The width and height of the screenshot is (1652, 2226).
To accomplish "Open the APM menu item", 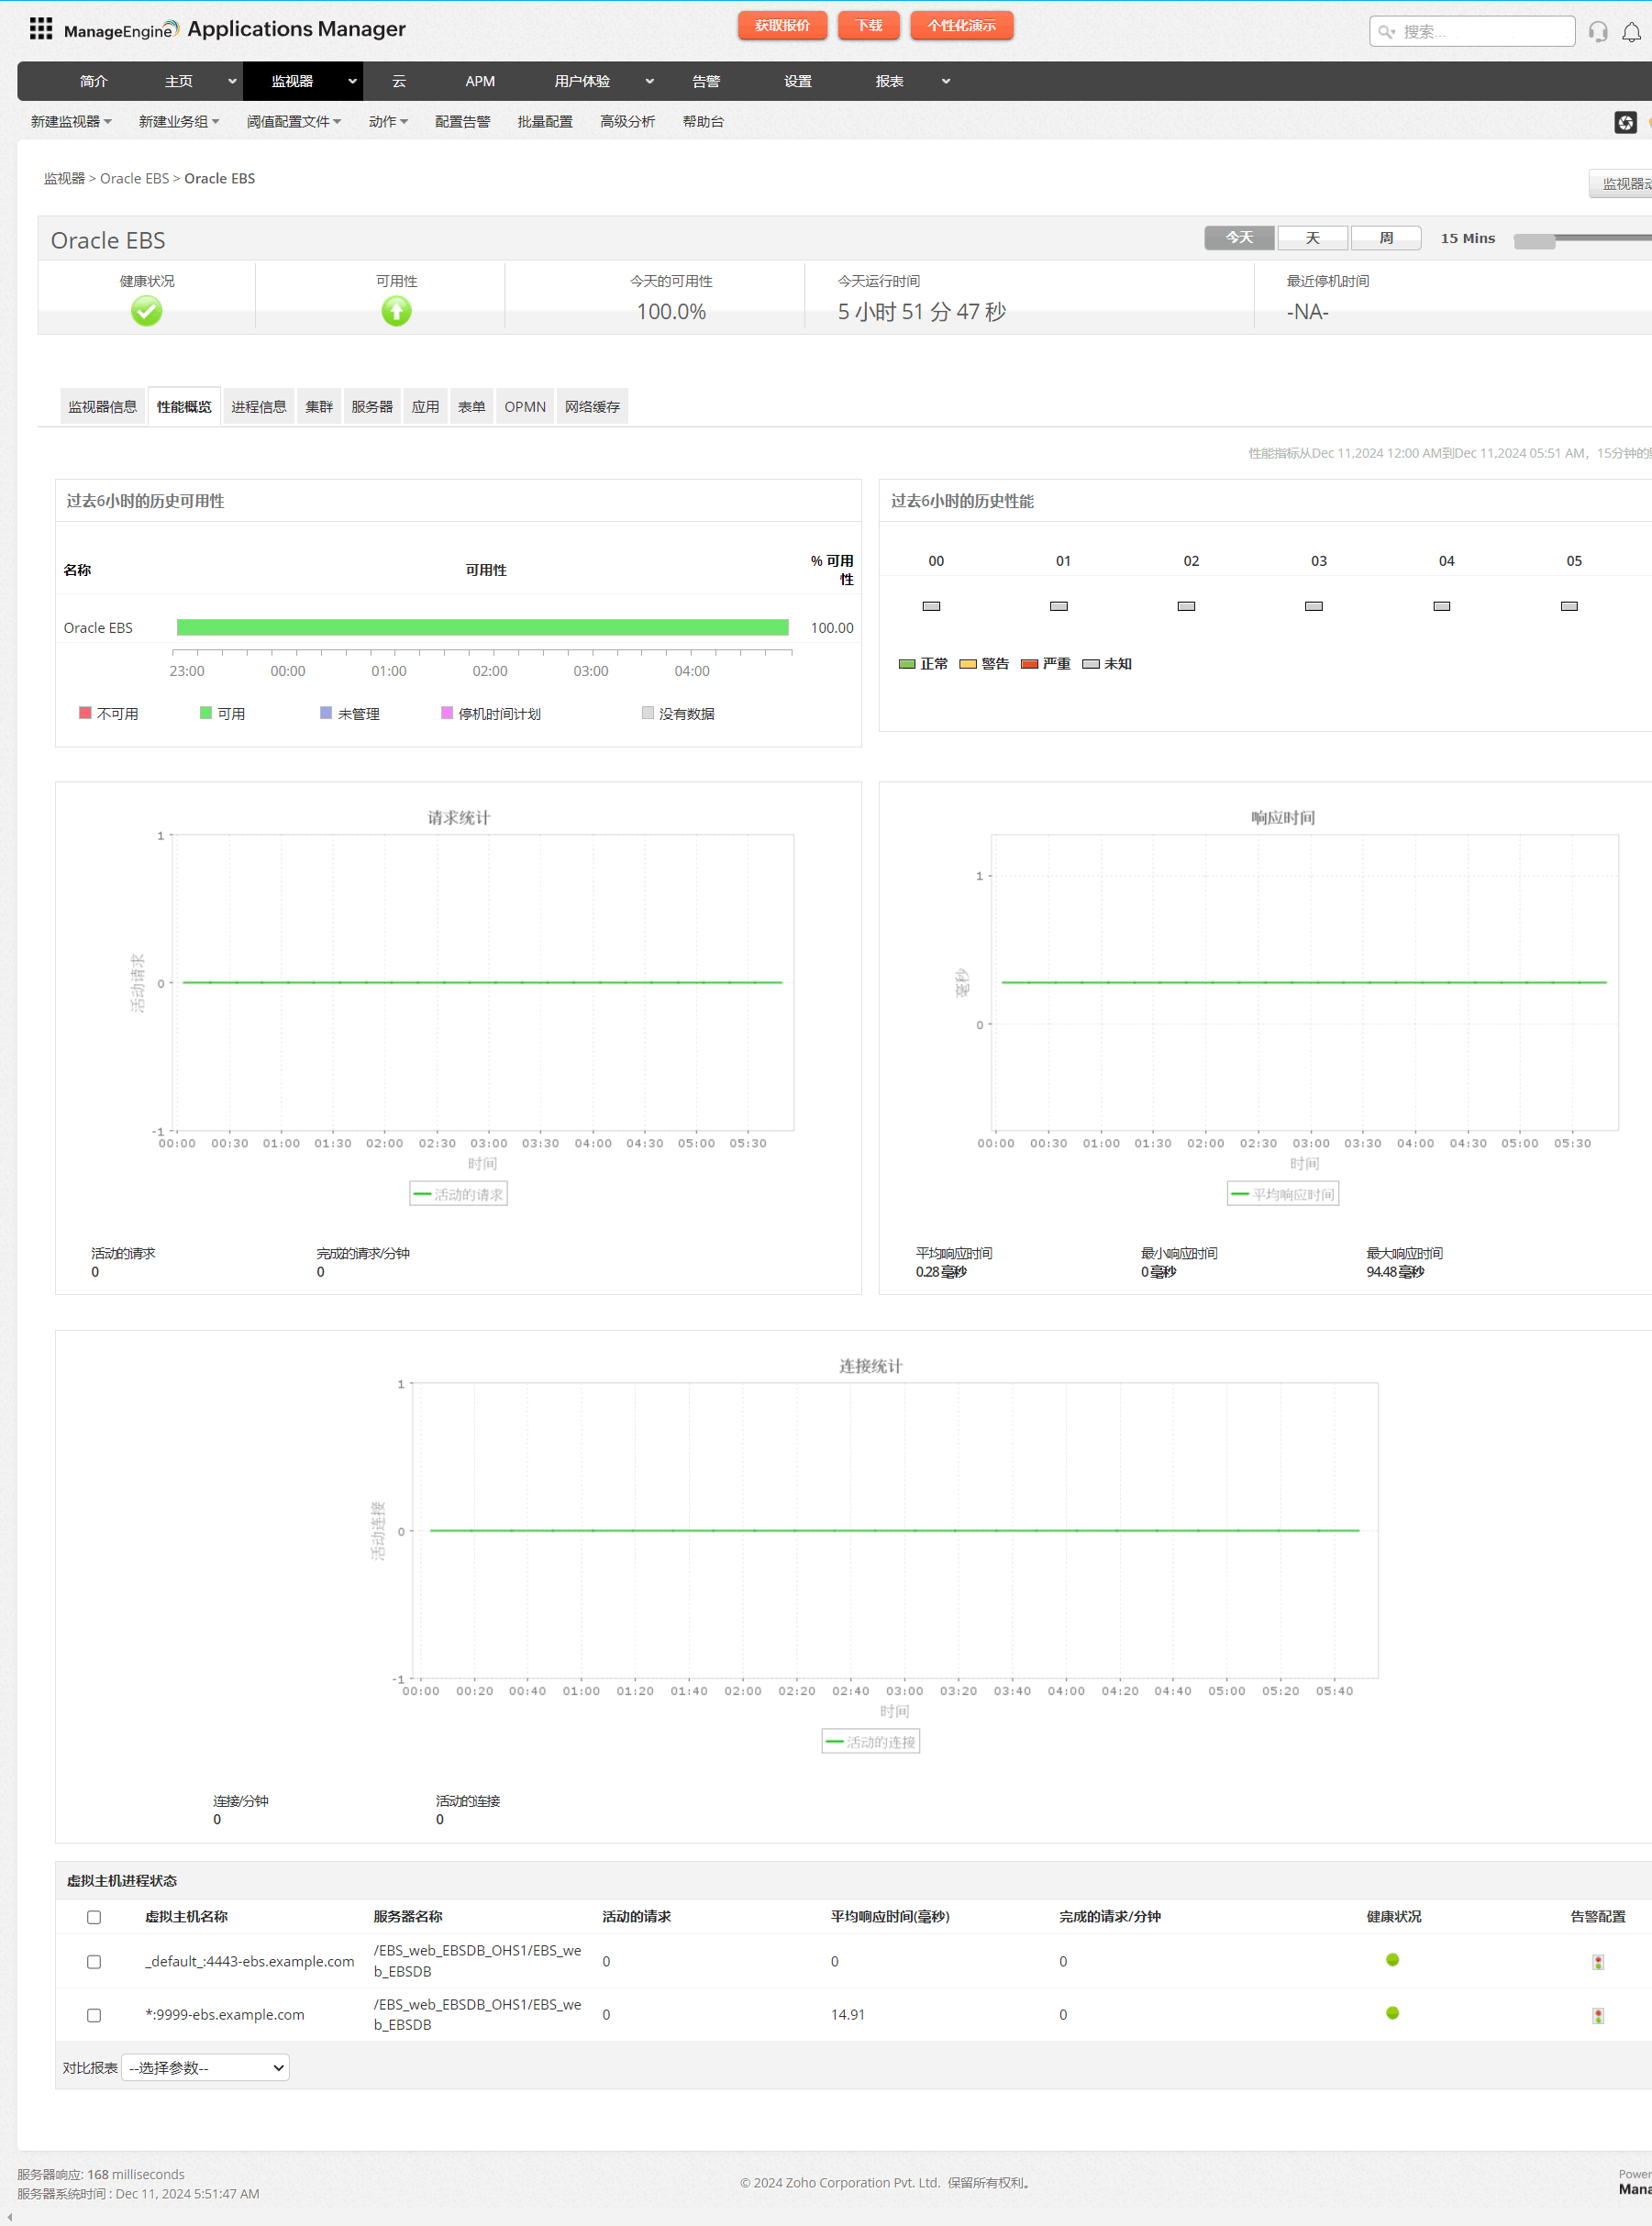I will pyautogui.click(x=480, y=82).
